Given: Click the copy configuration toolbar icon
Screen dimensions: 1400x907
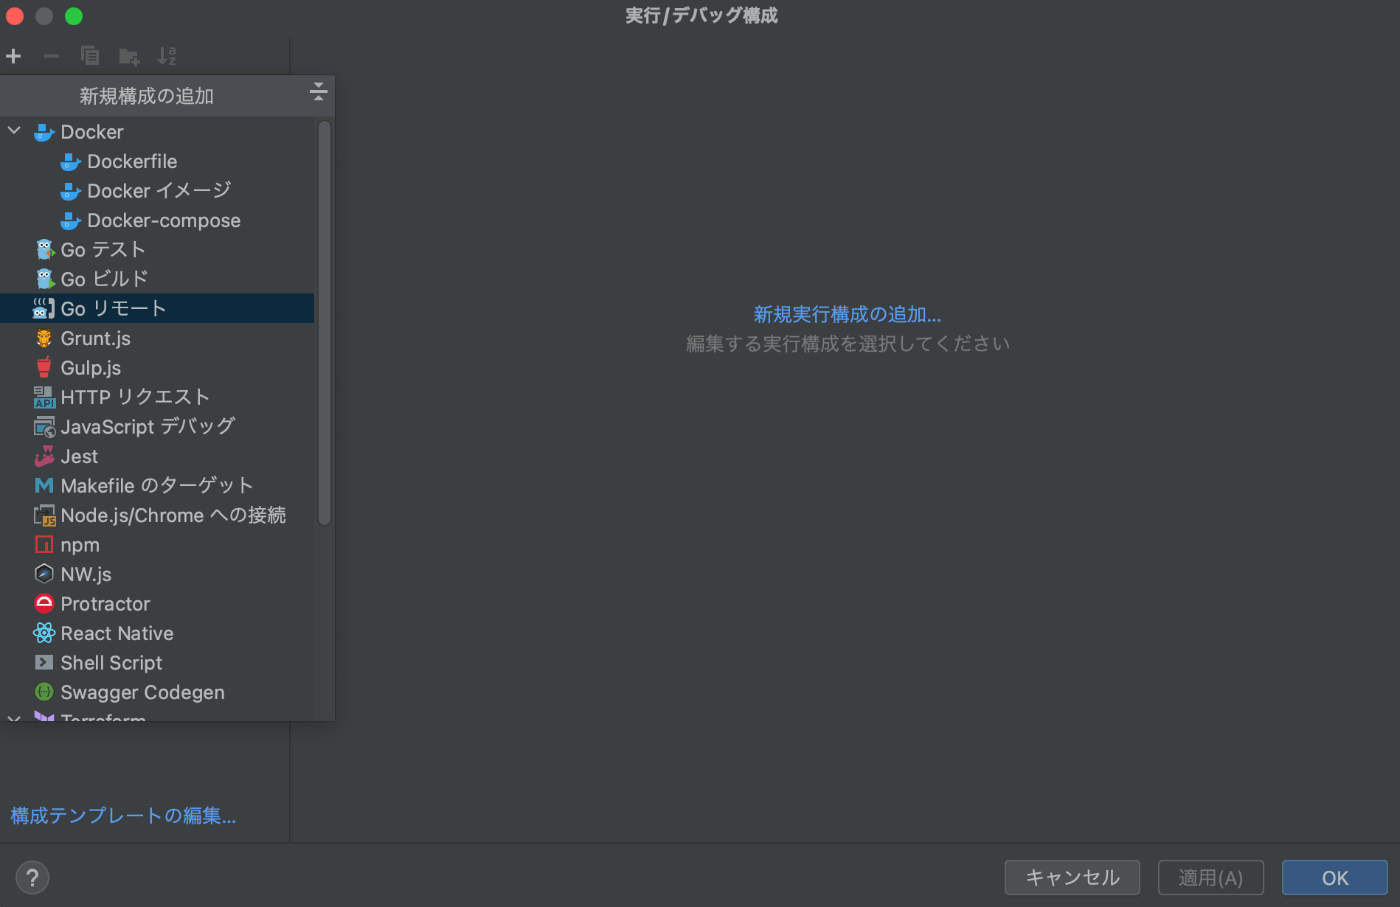Looking at the screenshot, I should [90, 56].
